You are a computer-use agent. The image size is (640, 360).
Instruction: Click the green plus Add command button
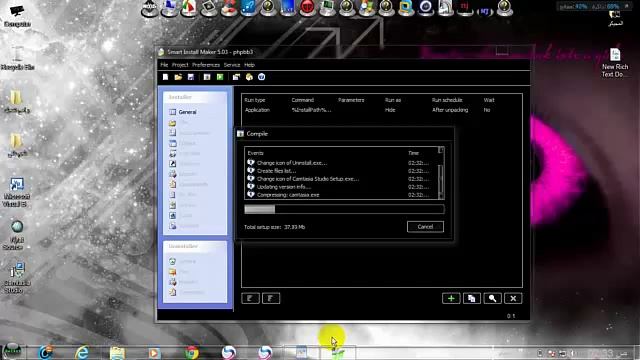click(x=451, y=298)
